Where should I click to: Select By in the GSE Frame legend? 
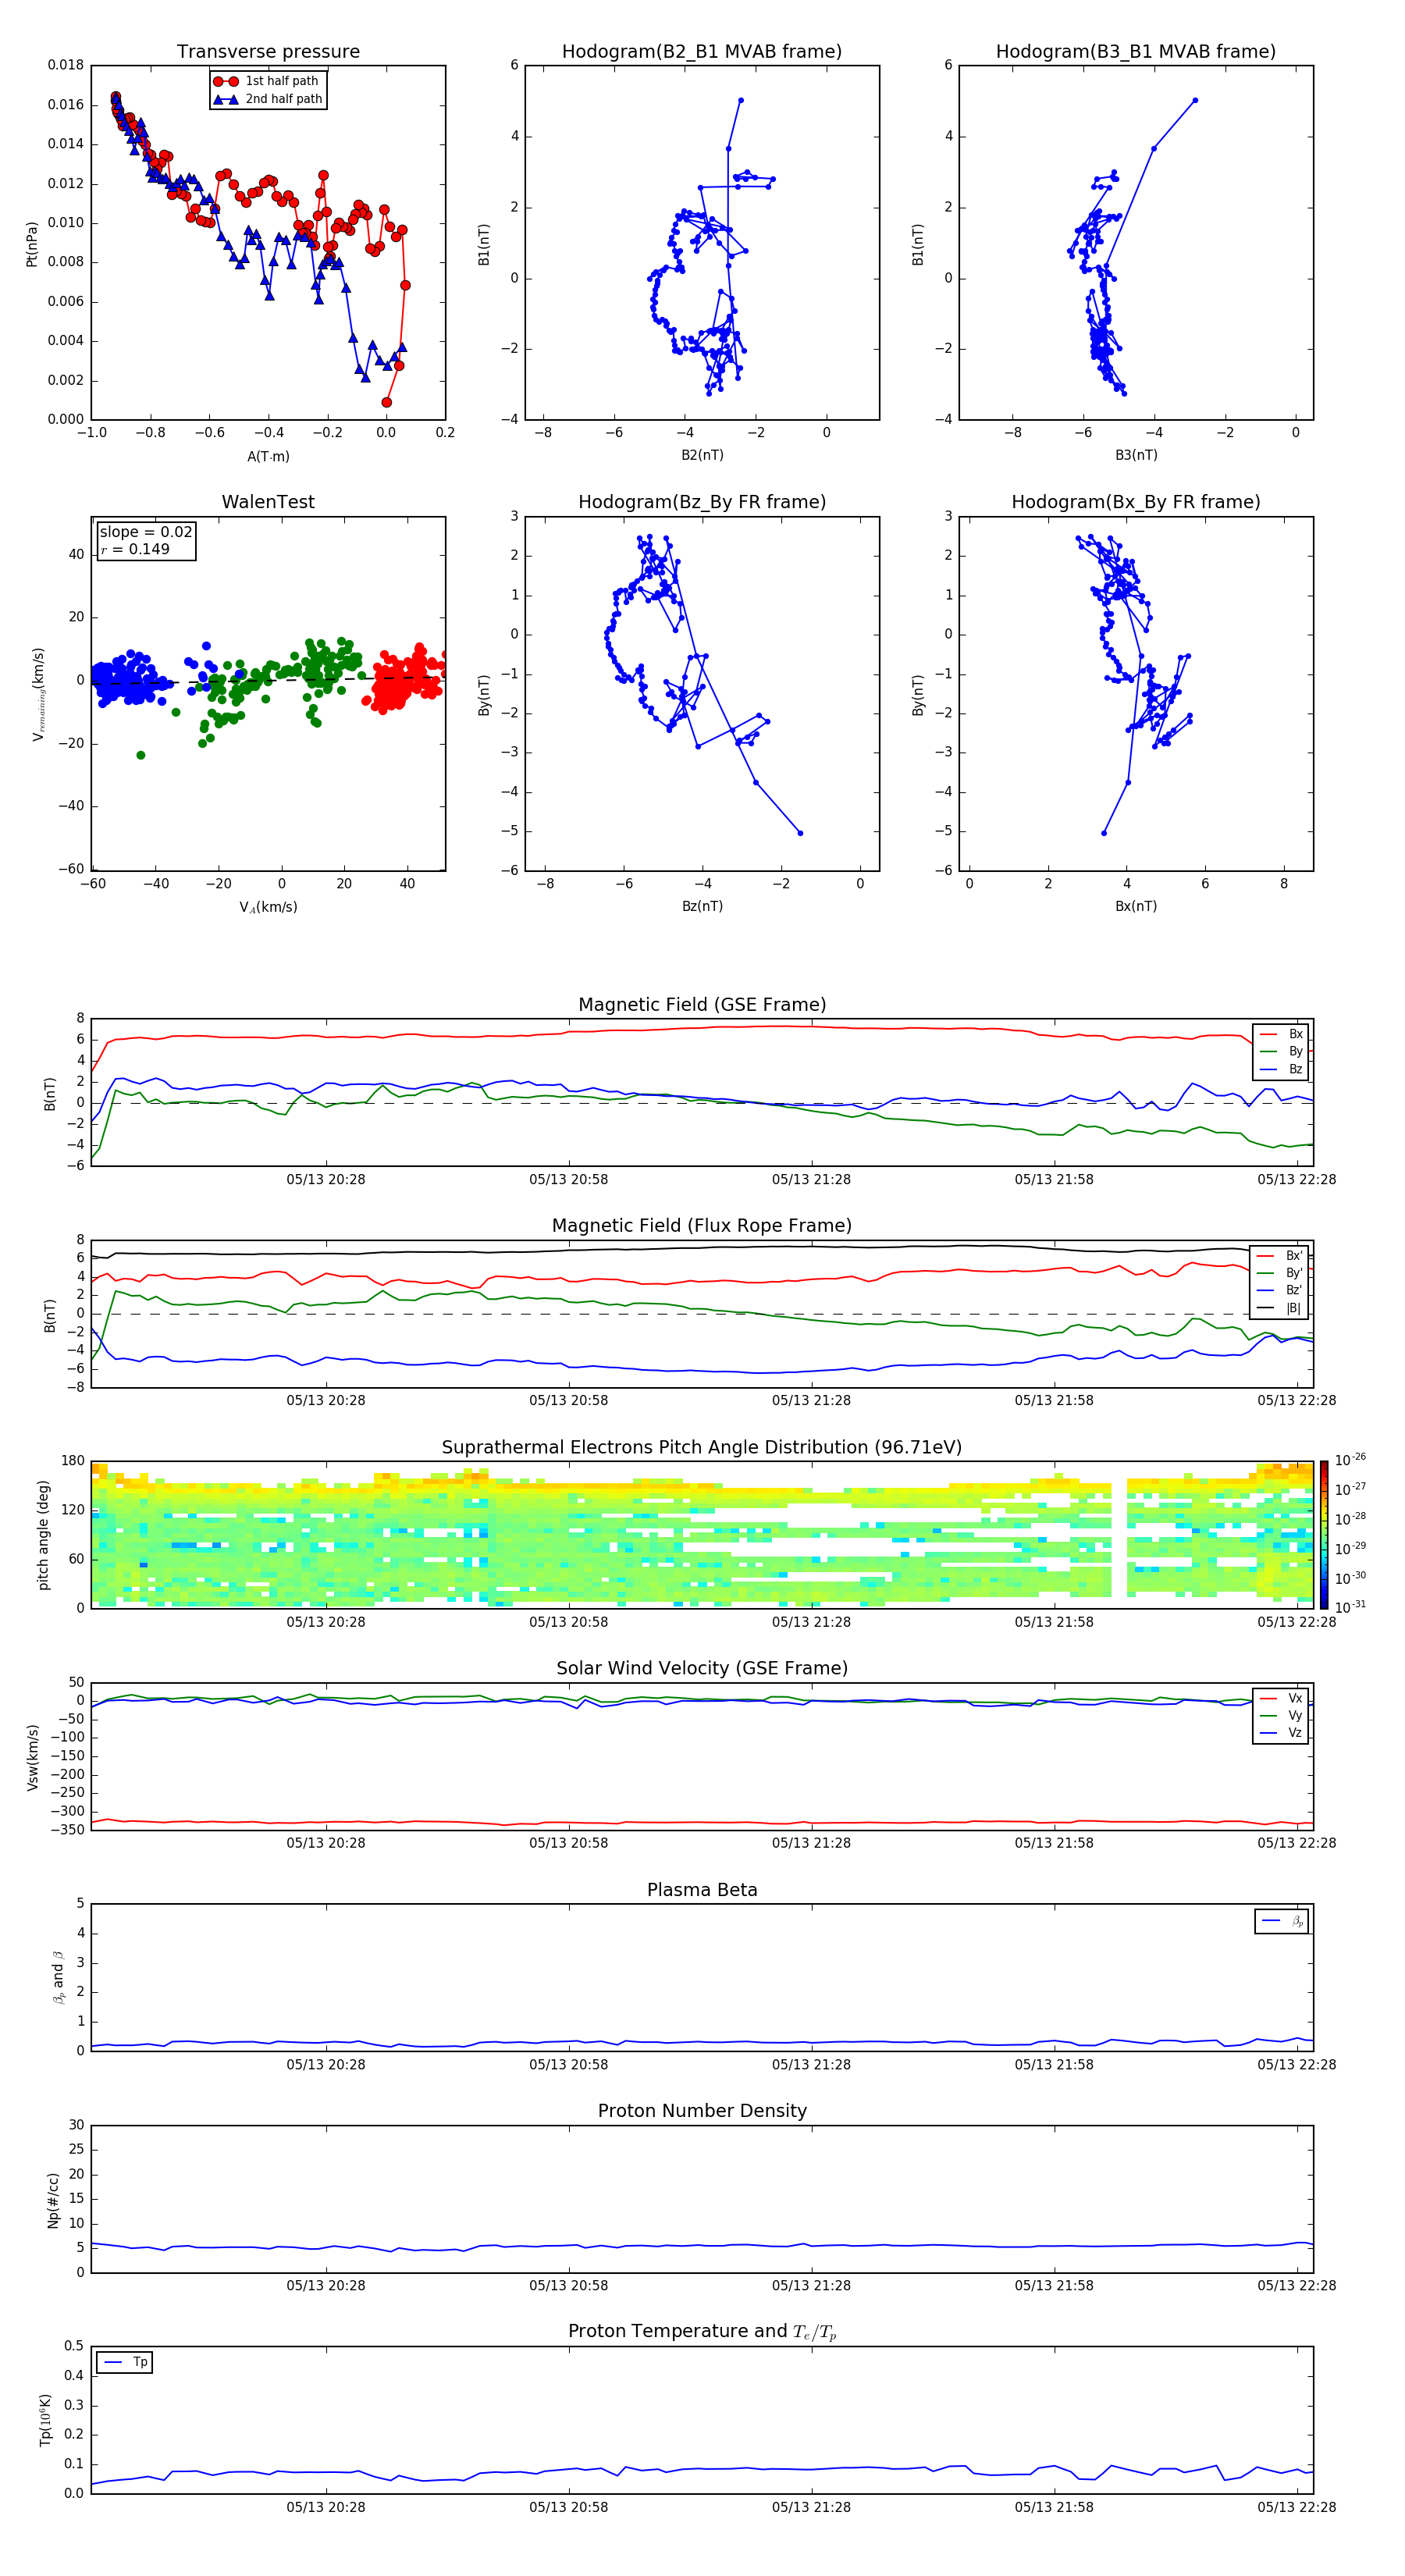click(1281, 1051)
